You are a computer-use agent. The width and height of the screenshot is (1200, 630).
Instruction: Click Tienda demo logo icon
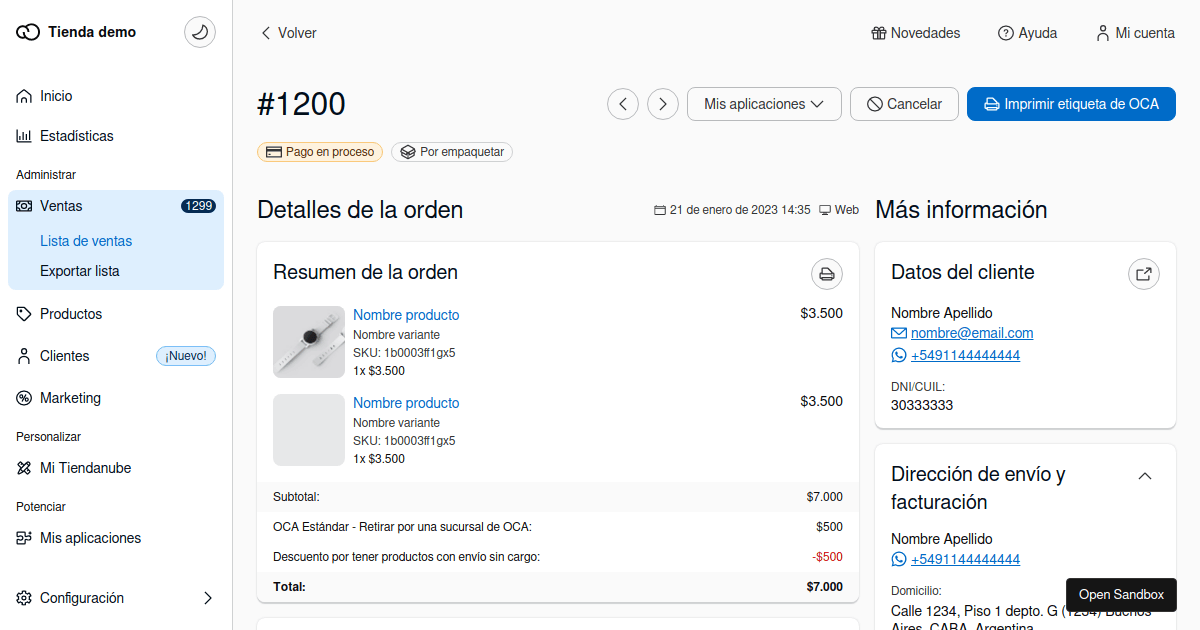coord(28,32)
